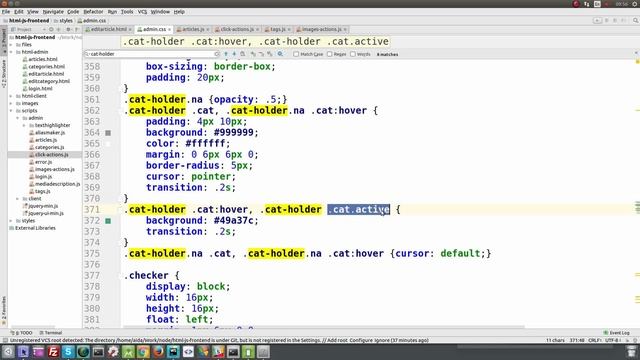This screenshot has height=360, width=640.
Task: Open the Terminal tool window
Action: point(52,333)
